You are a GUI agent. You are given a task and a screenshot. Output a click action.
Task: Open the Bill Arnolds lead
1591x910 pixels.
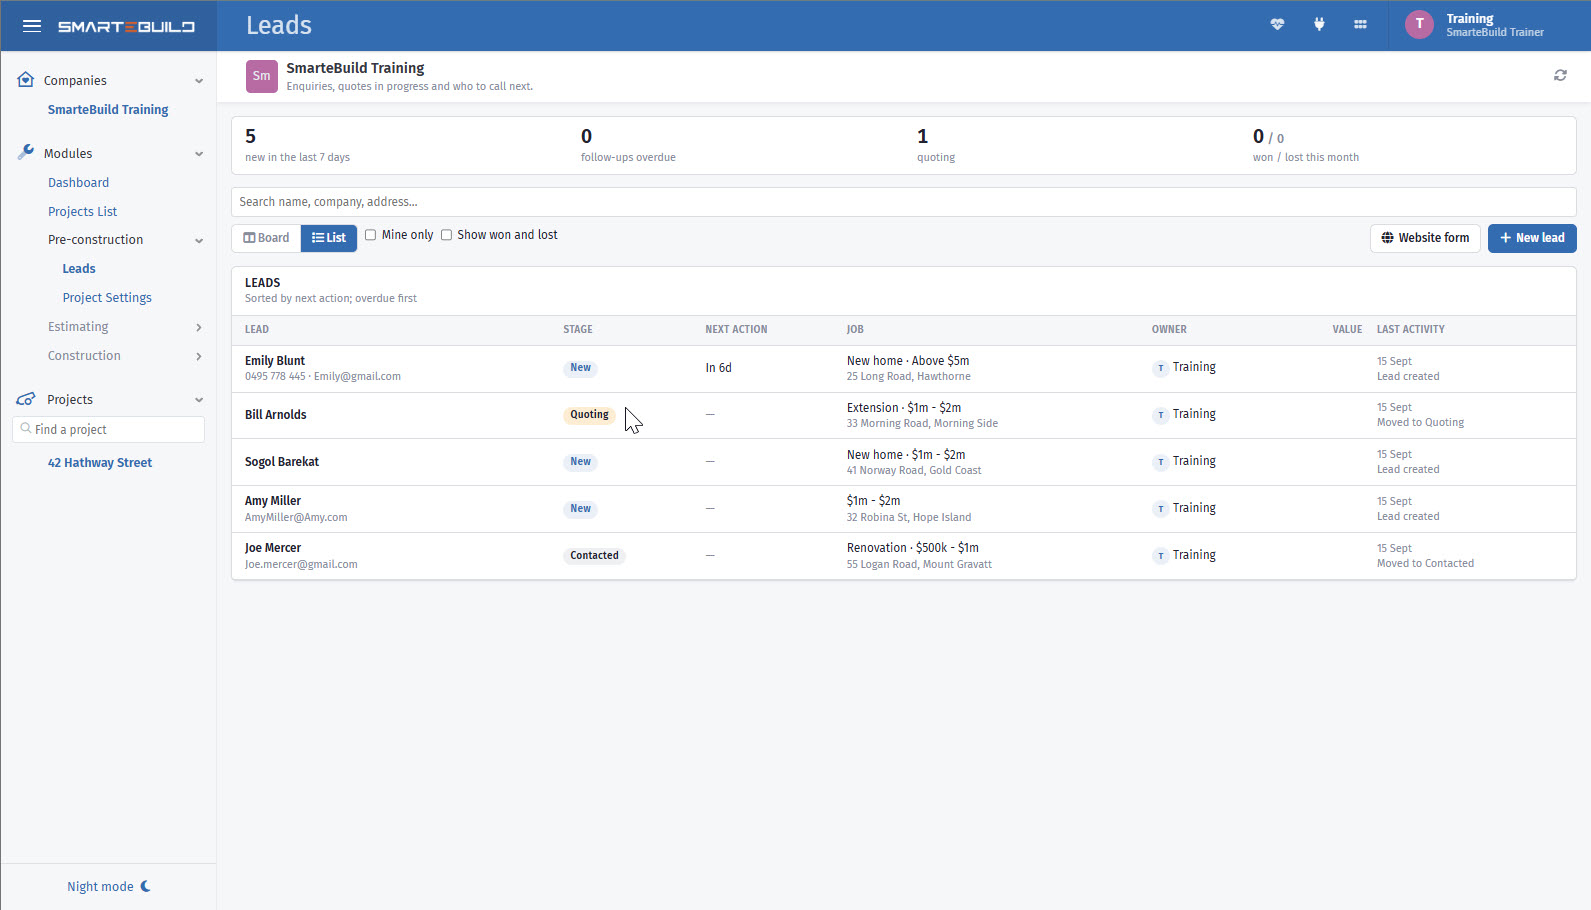click(x=276, y=415)
